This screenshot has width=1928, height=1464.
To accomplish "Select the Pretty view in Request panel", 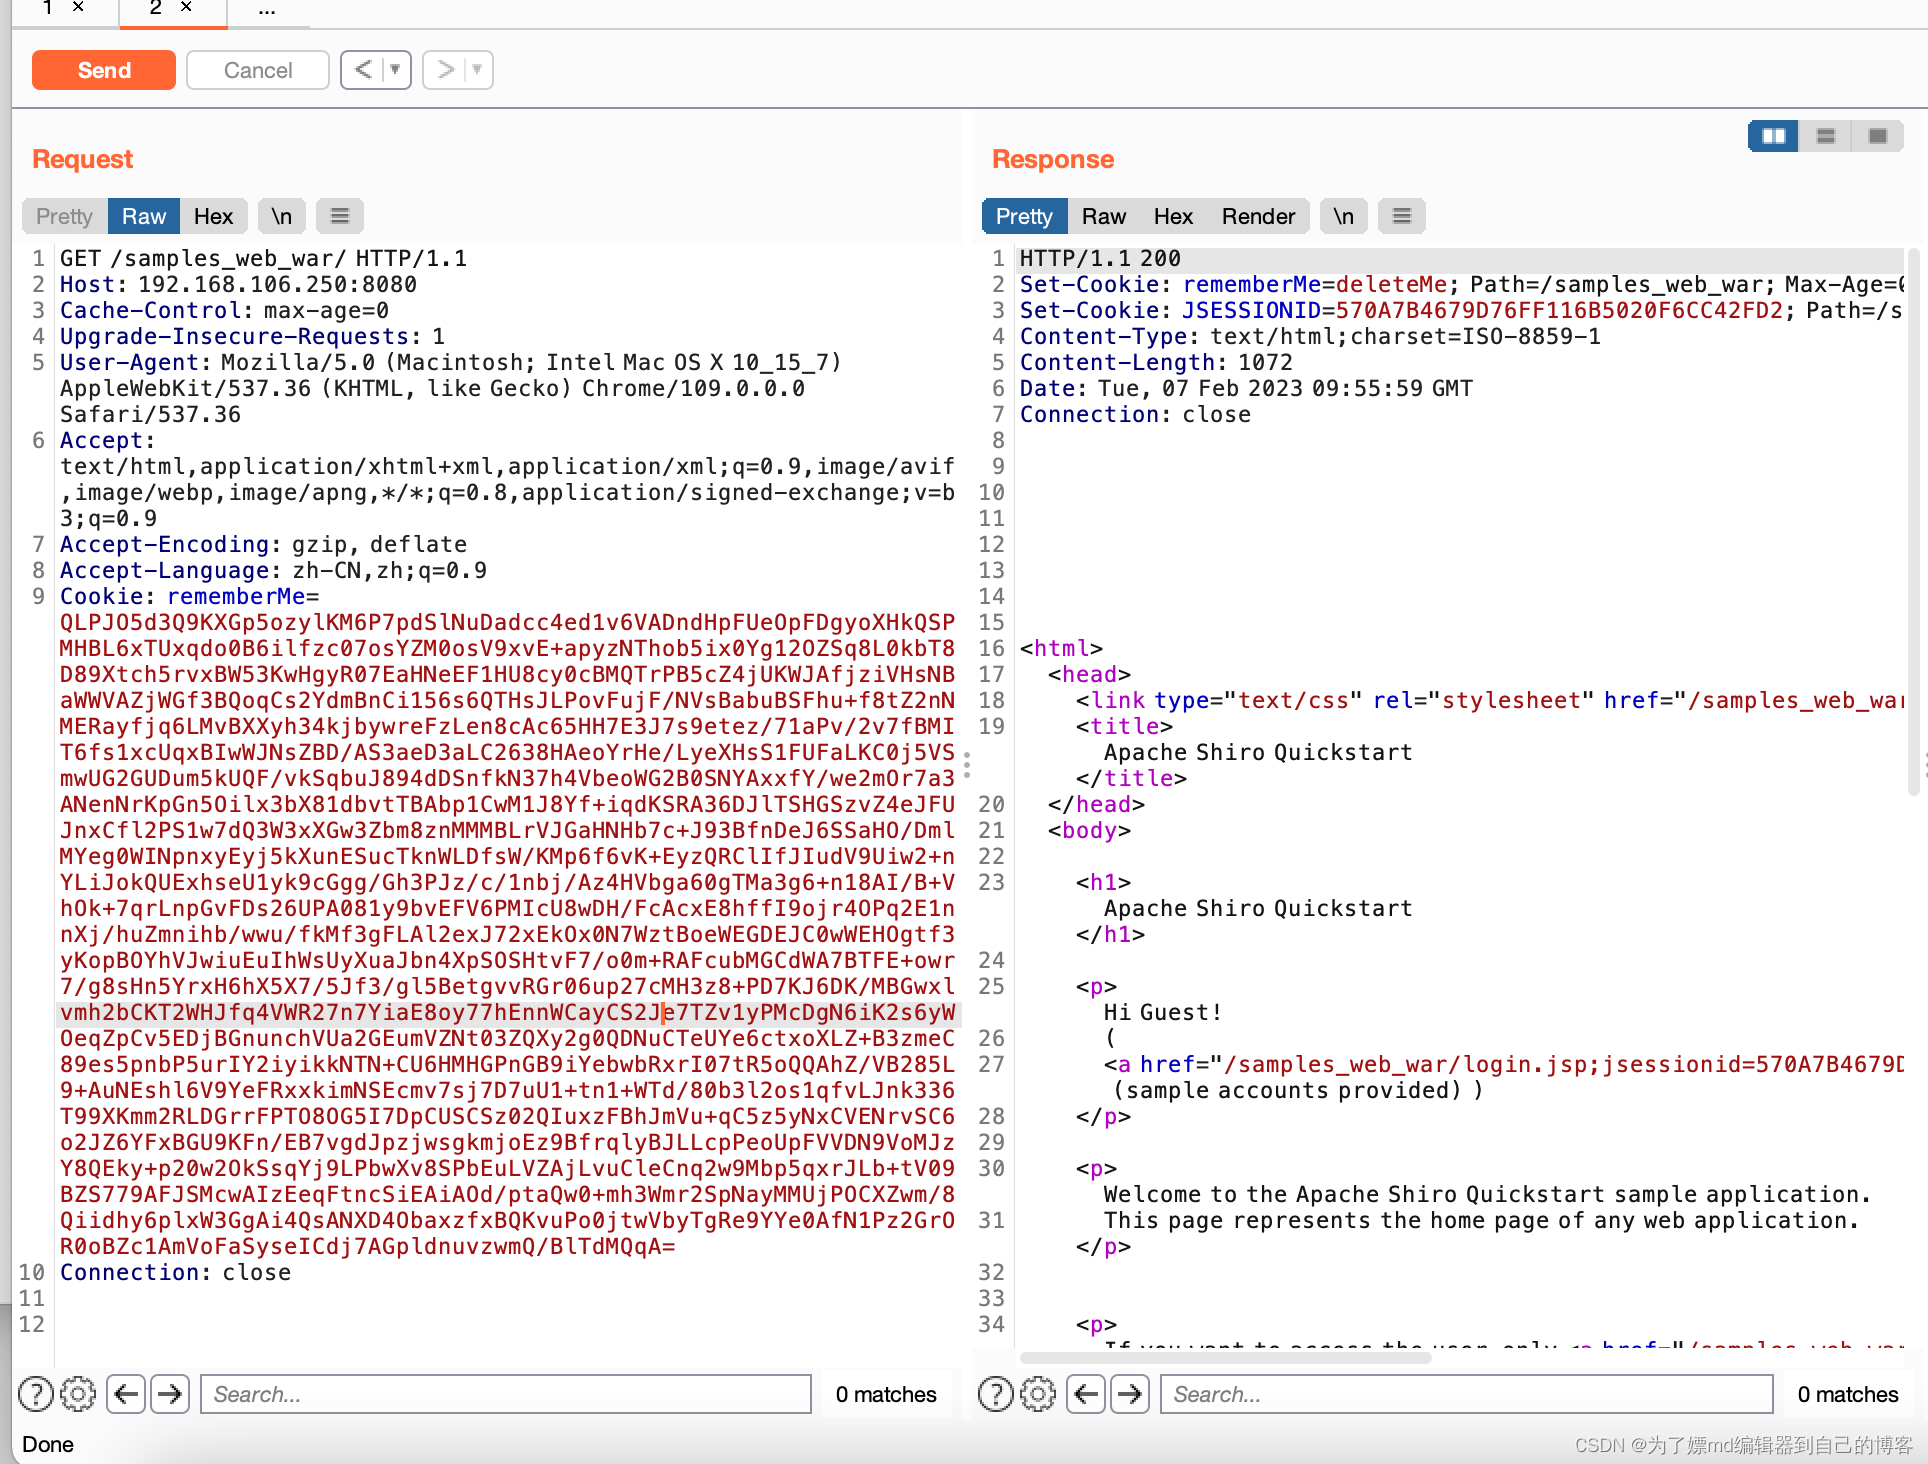I will pyautogui.click(x=64, y=216).
